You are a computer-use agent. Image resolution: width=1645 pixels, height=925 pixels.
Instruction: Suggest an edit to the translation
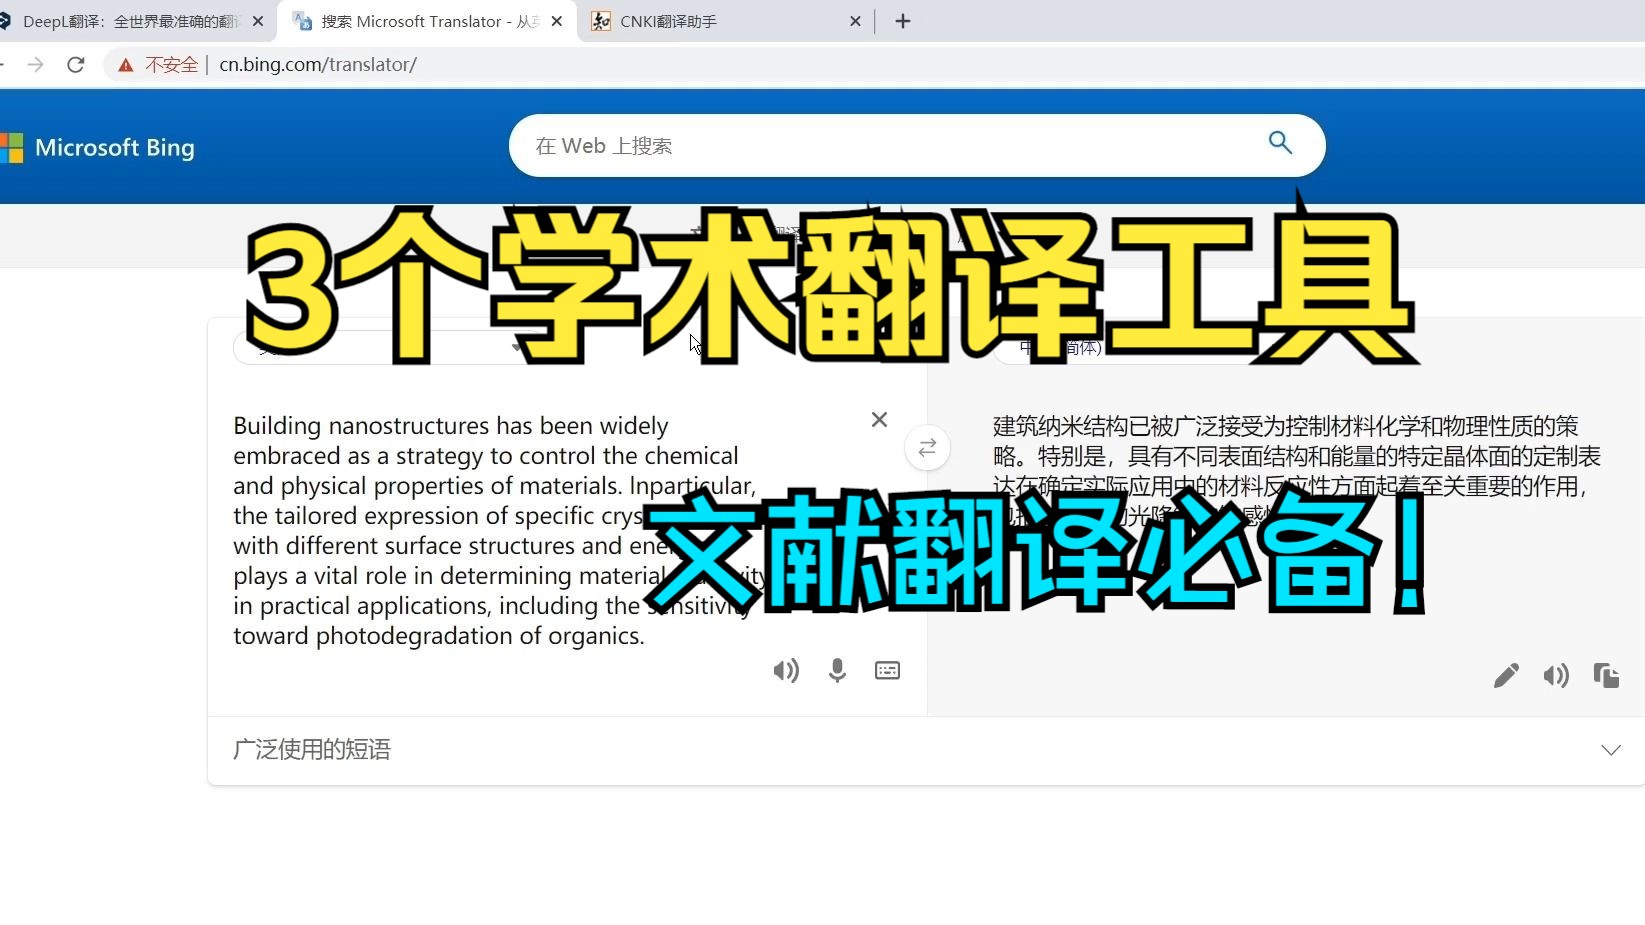(1506, 676)
